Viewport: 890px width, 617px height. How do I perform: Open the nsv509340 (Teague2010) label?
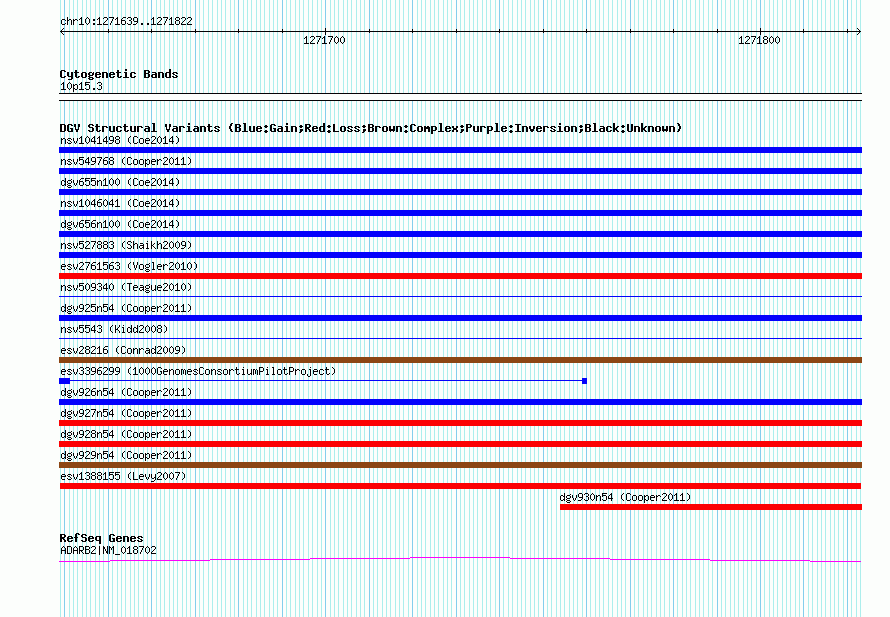tap(126, 287)
